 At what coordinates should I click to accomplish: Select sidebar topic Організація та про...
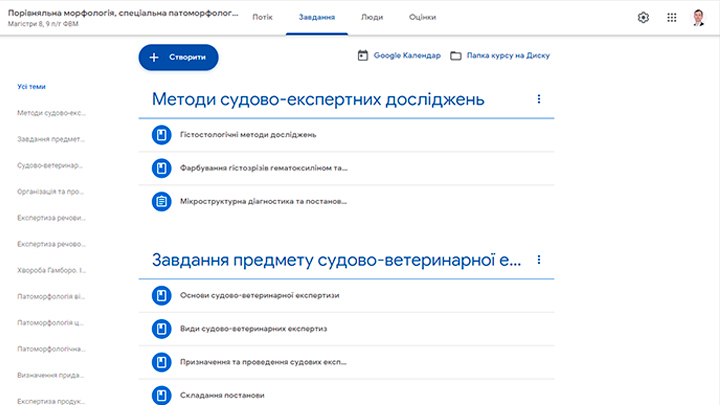(51, 191)
